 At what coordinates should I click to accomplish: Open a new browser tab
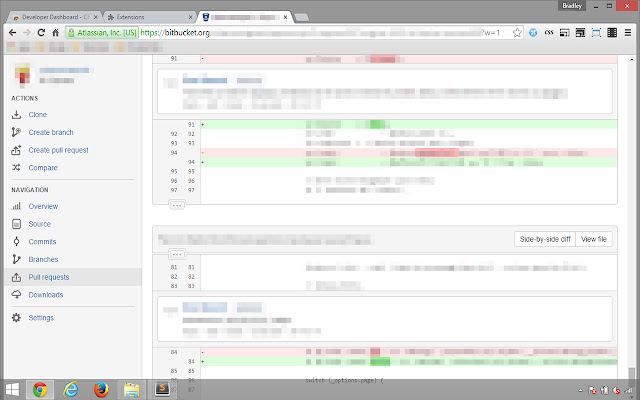click(301, 18)
